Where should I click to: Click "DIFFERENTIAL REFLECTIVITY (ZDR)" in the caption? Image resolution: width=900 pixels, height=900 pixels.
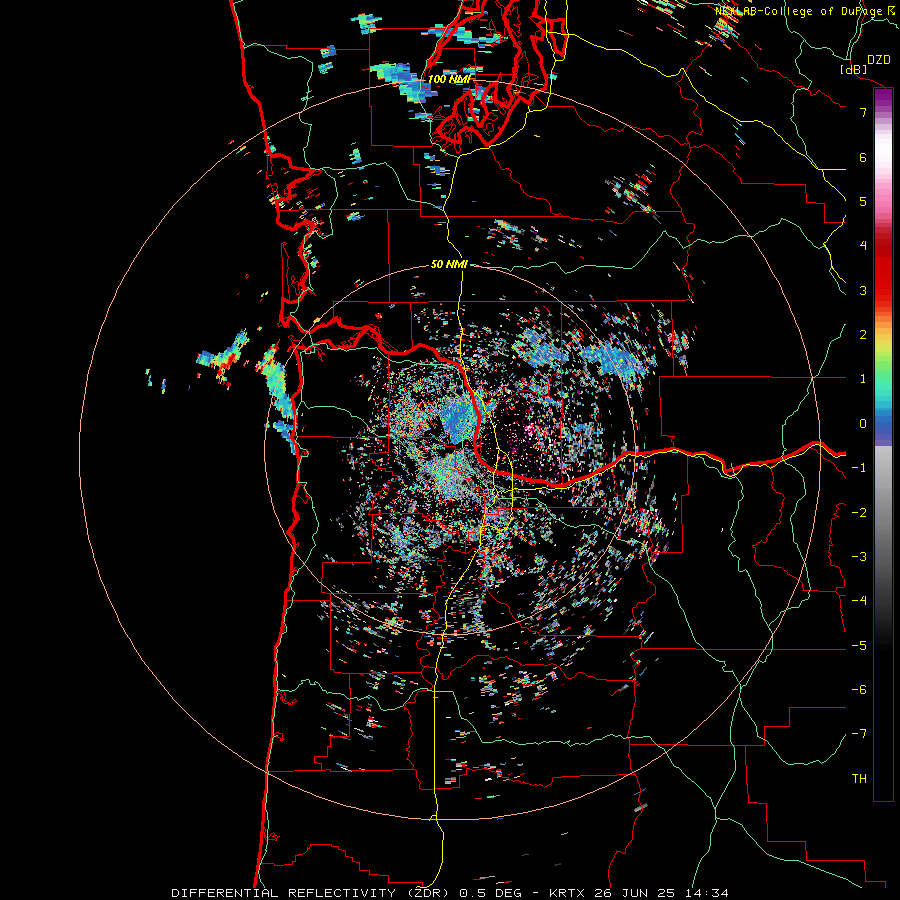coord(312,893)
